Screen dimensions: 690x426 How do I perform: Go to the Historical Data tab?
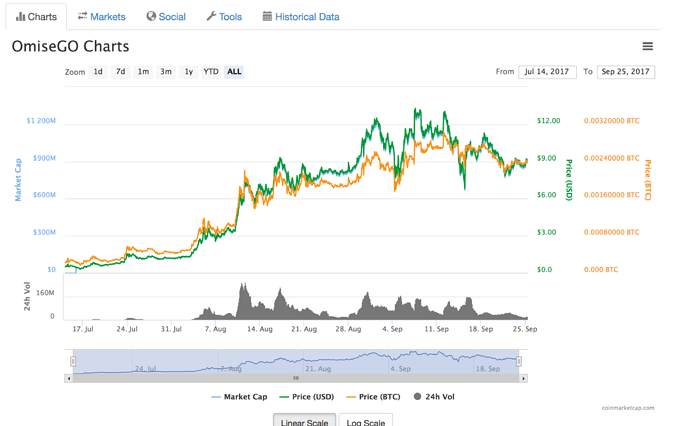(x=301, y=17)
